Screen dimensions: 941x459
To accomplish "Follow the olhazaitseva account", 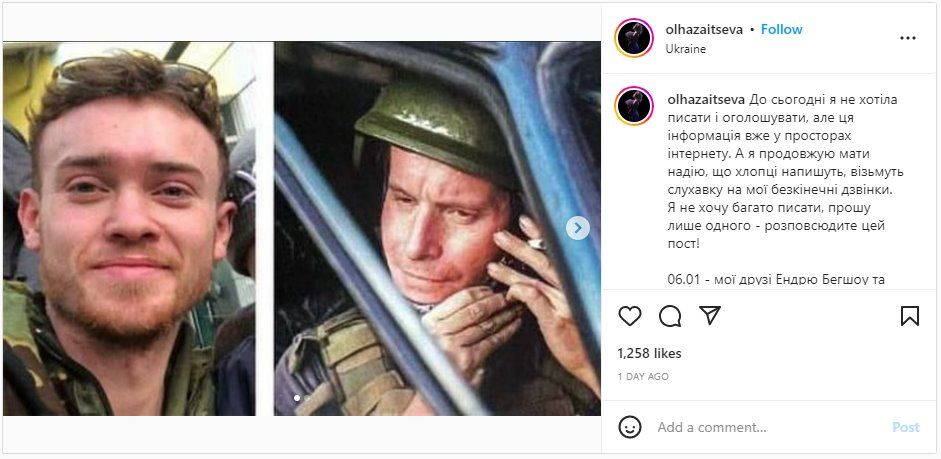I will [781, 30].
